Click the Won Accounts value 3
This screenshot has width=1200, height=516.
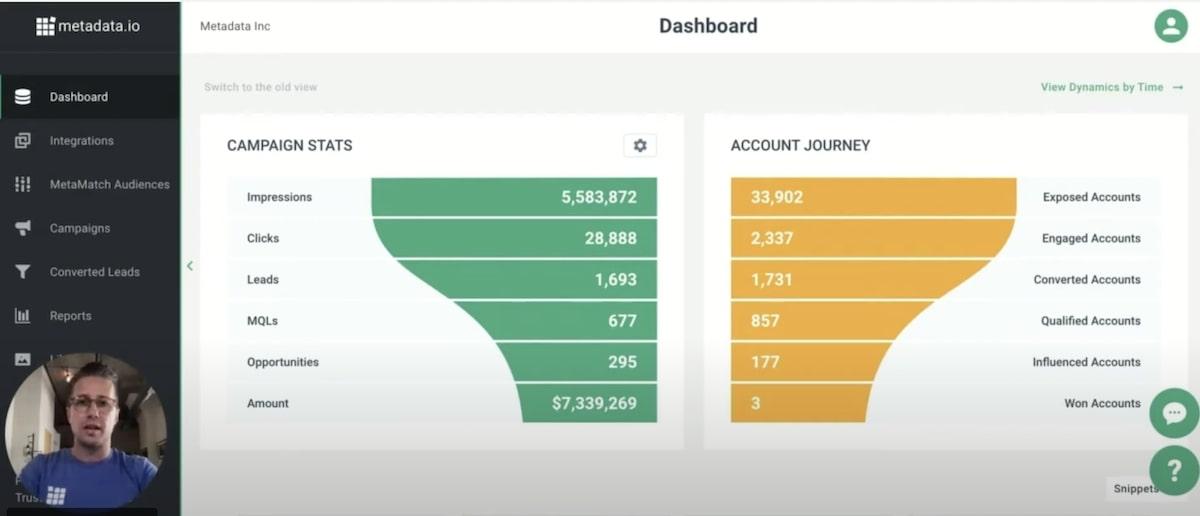pyautogui.click(x=755, y=403)
